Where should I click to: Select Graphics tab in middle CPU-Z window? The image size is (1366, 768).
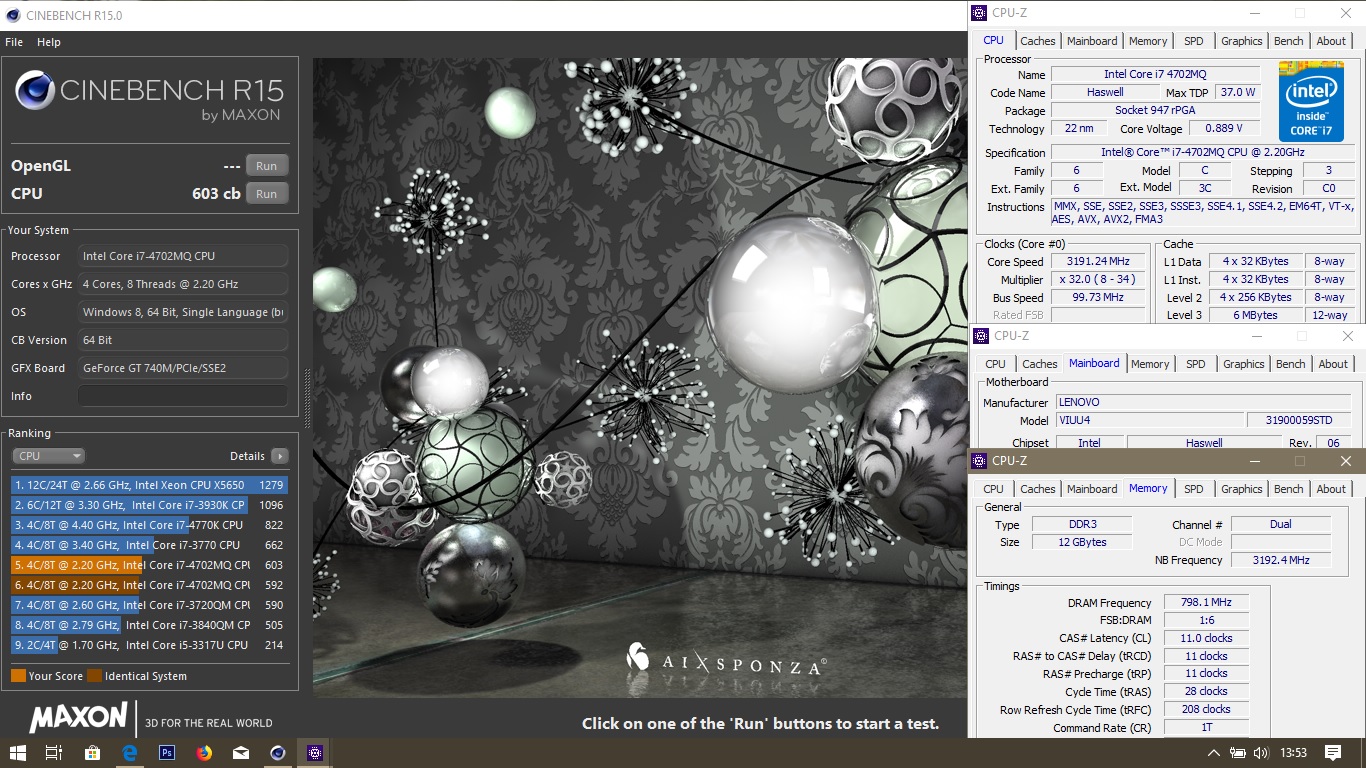tap(1244, 364)
